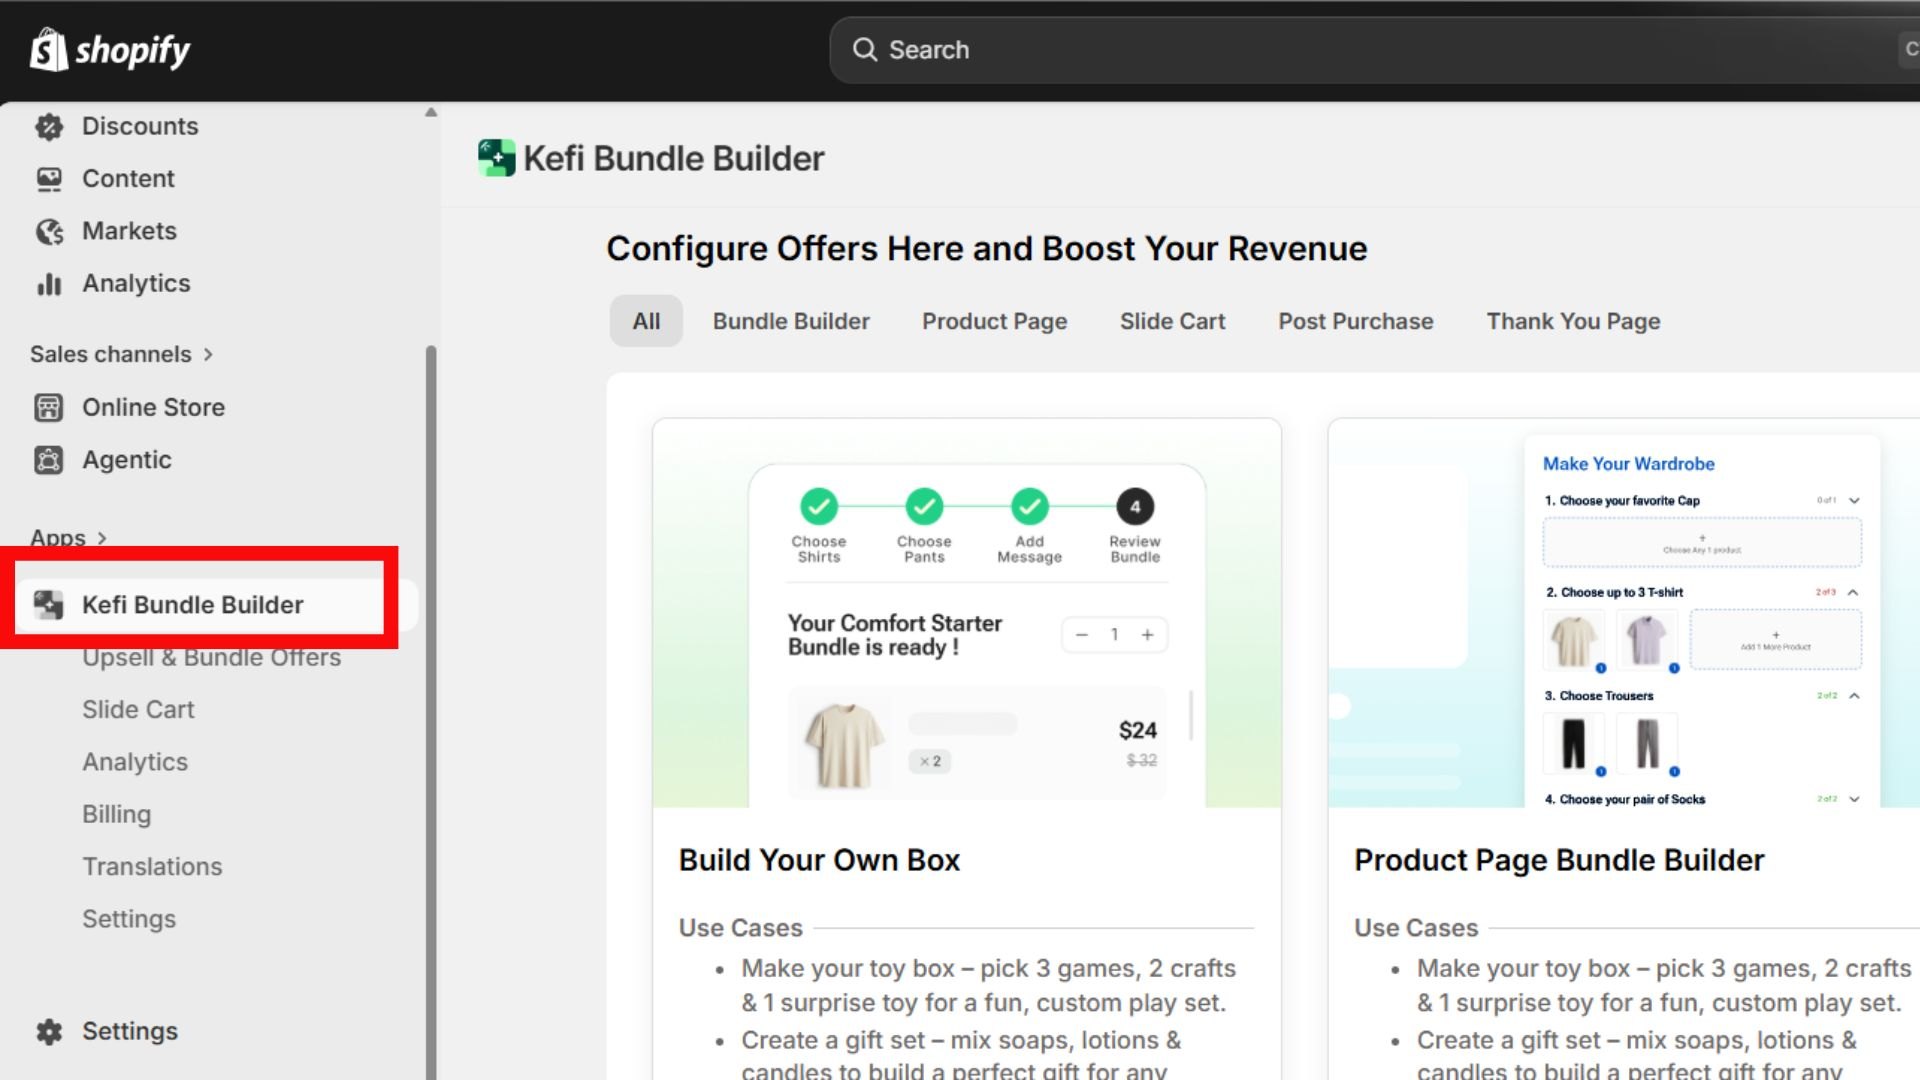Screen dimensions: 1920x1080
Task: Select the All offers tab
Action: click(646, 321)
